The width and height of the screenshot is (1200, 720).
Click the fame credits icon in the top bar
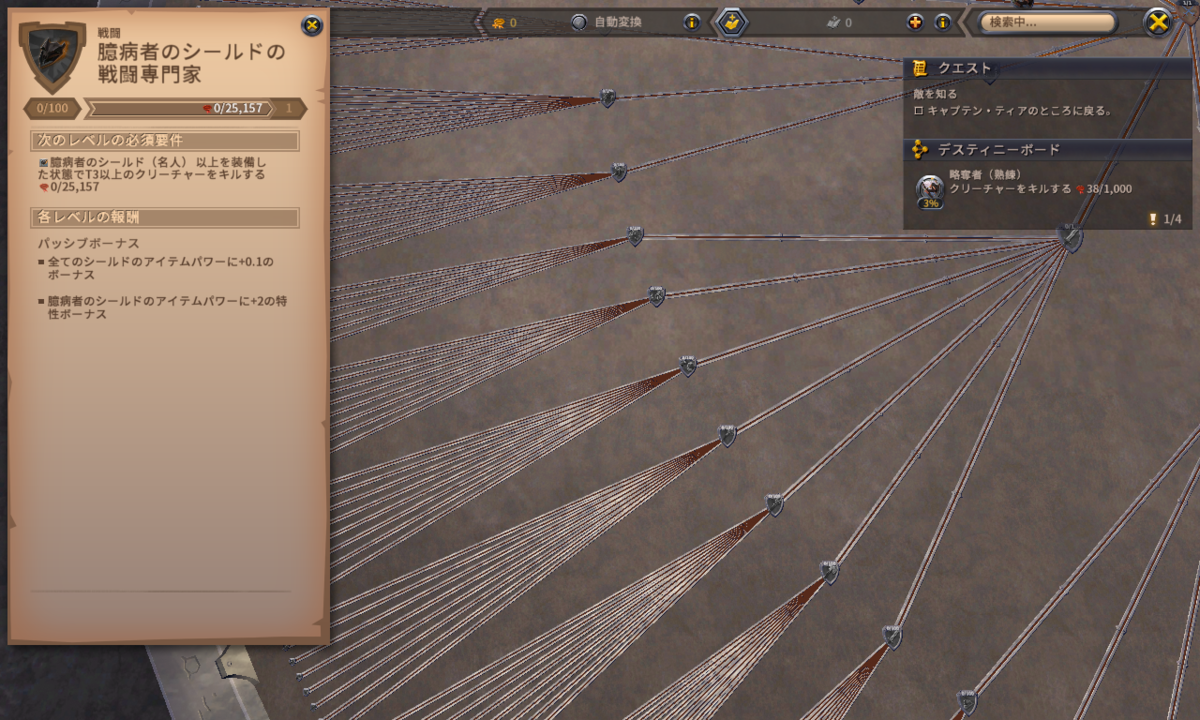click(497, 22)
